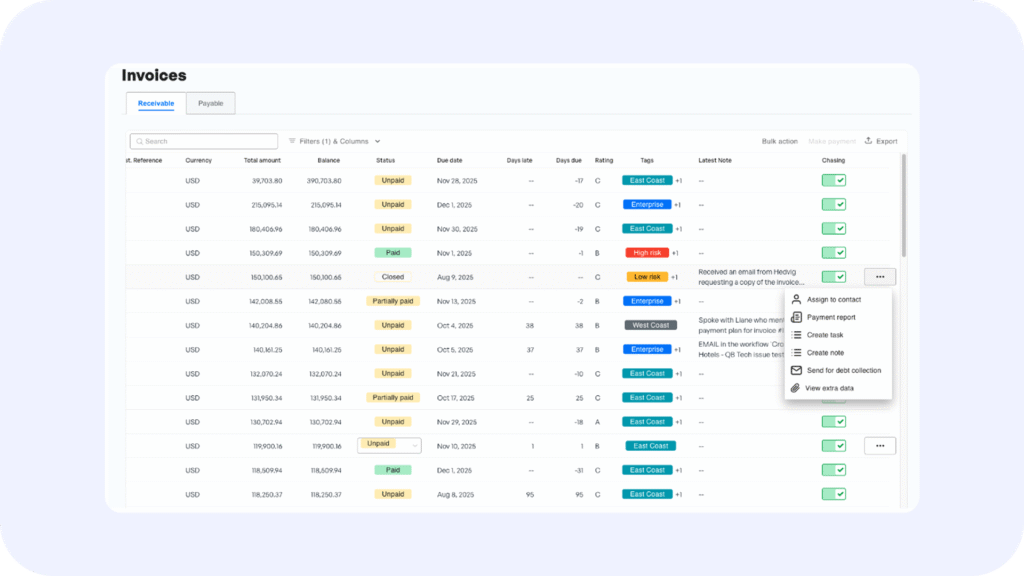Image resolution: width=1024 pixels, height=576 pixels.
Task: Click the Bulk action button
Action: (779, 141)
